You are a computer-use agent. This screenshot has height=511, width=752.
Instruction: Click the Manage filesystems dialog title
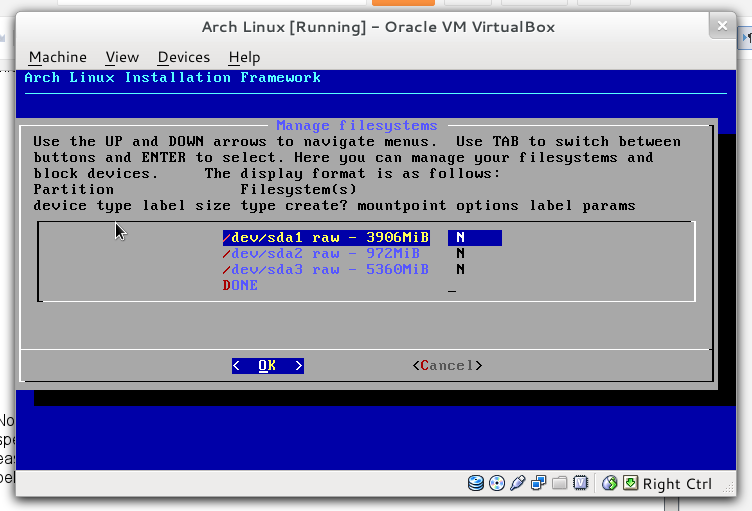tap(357, 126)
